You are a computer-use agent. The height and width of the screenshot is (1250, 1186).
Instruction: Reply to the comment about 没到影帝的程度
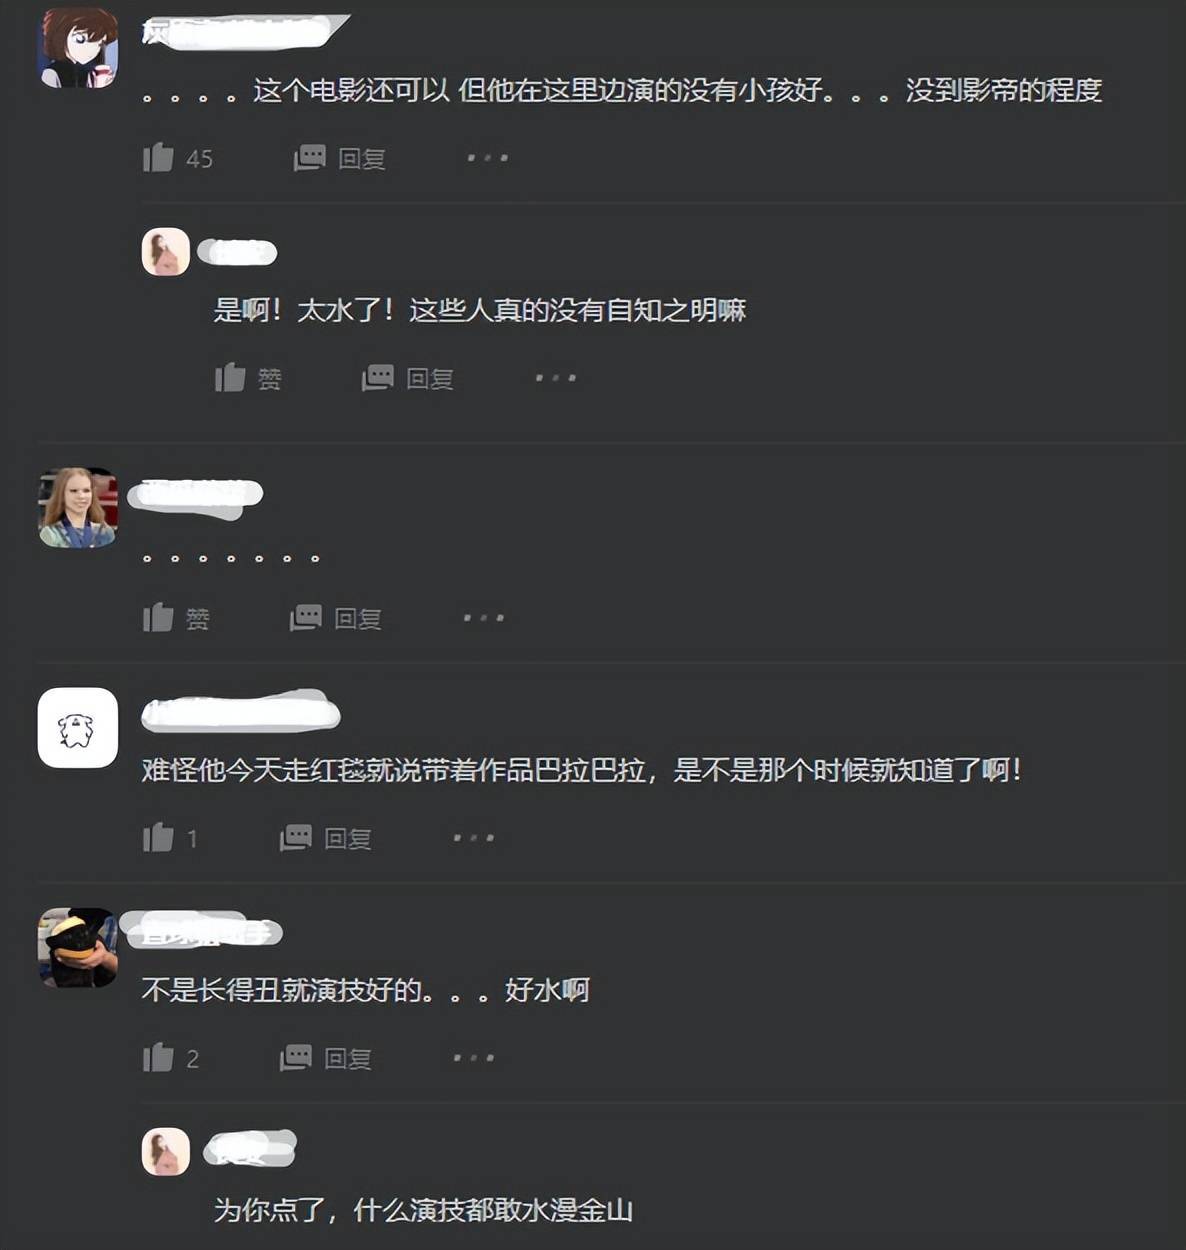(339, 158)
